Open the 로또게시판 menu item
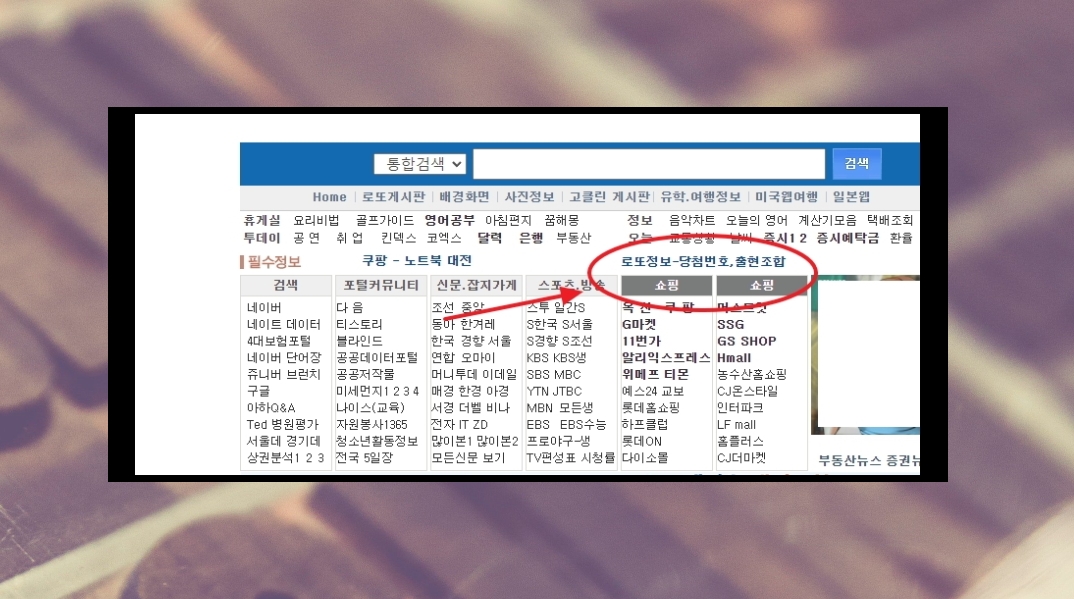 [x=393, y=197]
